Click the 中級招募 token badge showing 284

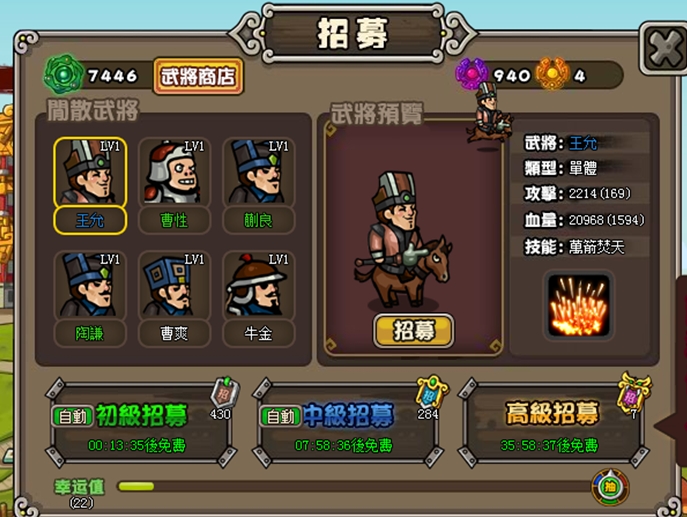coord(432,392)
